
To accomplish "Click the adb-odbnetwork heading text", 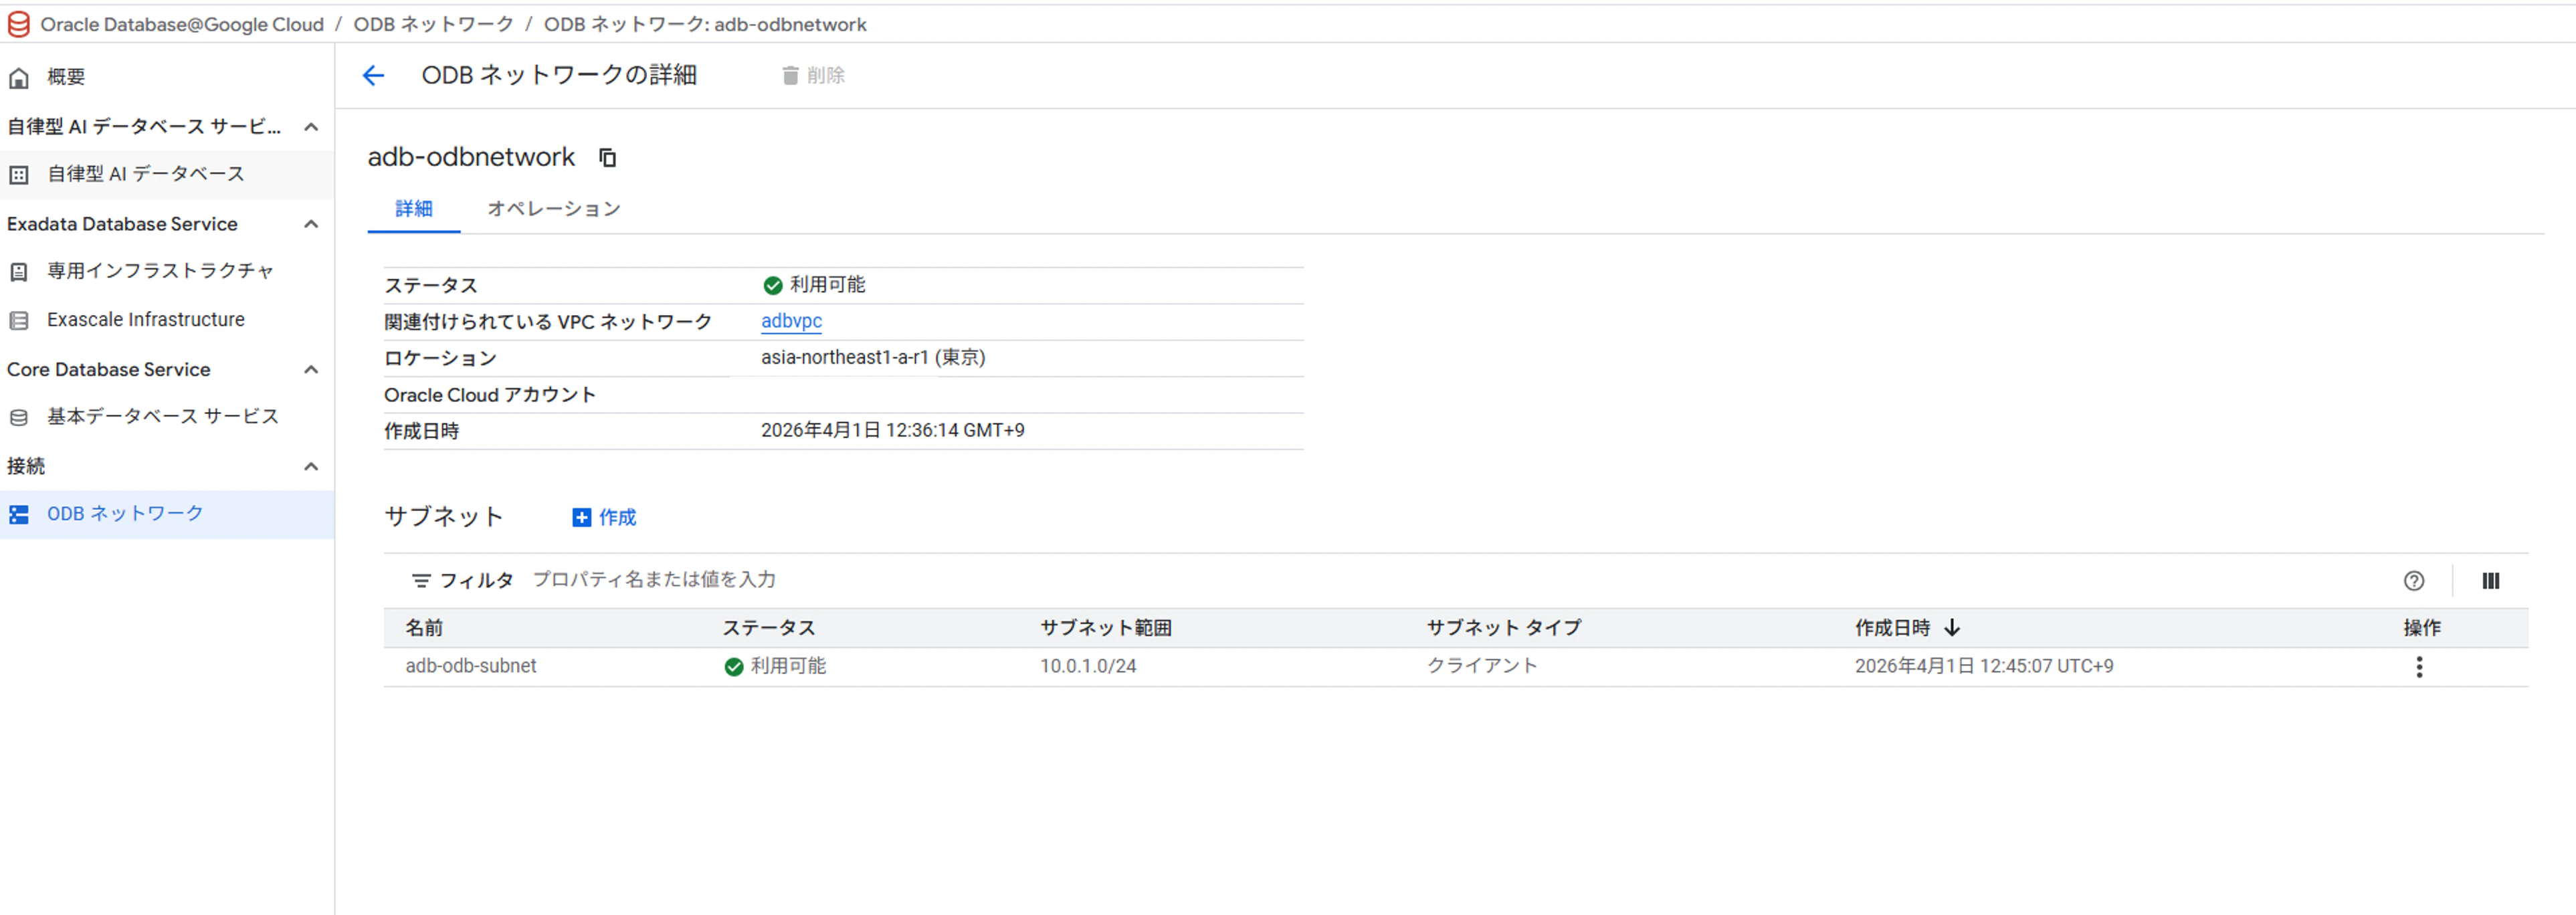I will [471, 157].
